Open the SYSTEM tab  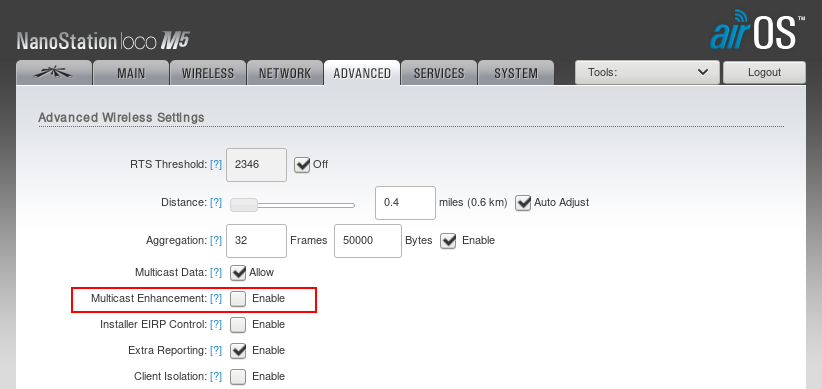click(x=516, y=73)
